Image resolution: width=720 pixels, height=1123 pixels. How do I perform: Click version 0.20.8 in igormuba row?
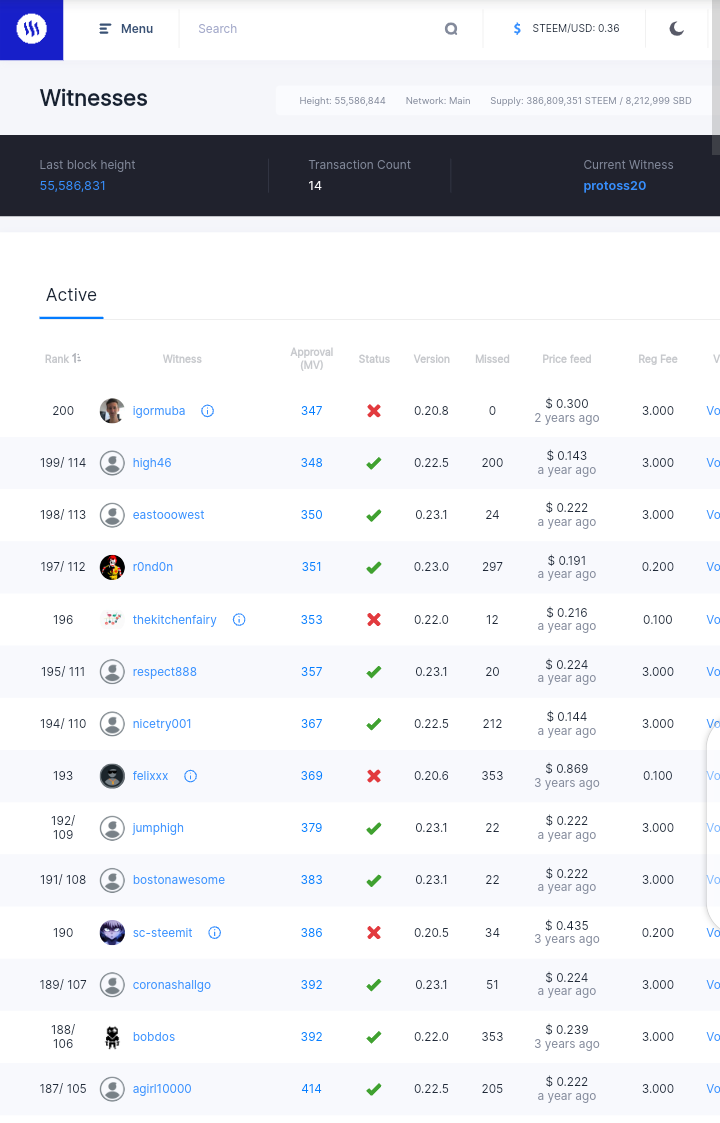[431, 411]
